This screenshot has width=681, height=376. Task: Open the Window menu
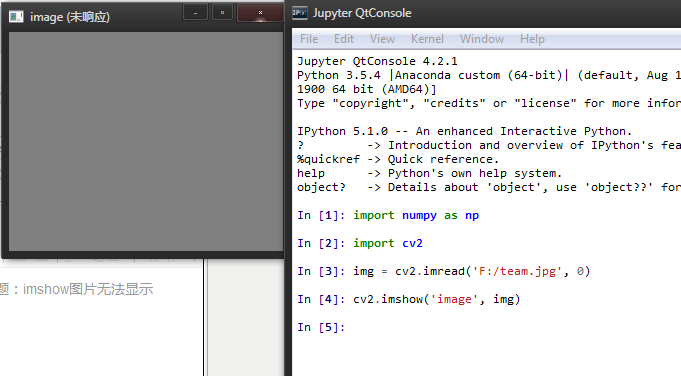pos(482,39)
